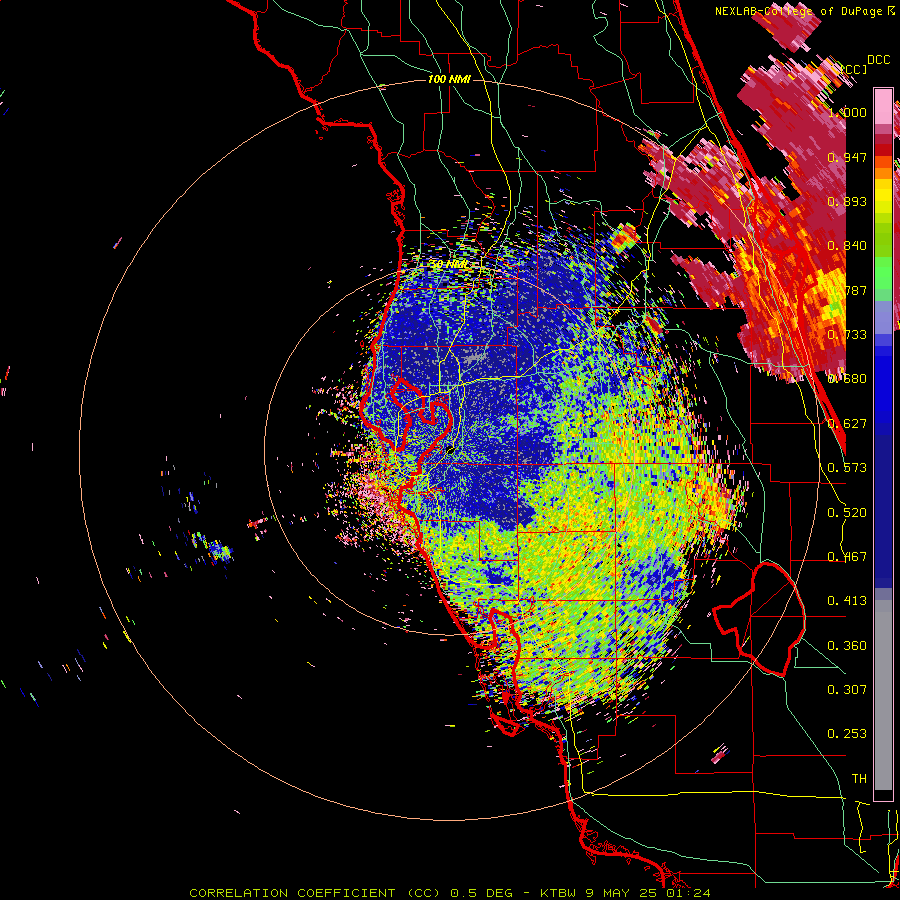This screenshot has width=900, height=900.
Task: Click the pink top segment of the color bar
Action: coord(883,106)
